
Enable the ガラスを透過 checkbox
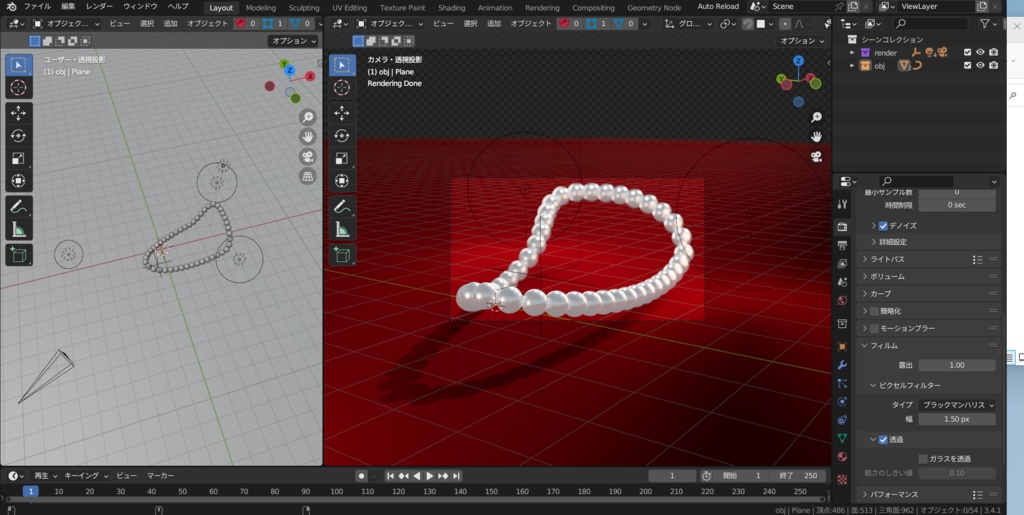922,458
